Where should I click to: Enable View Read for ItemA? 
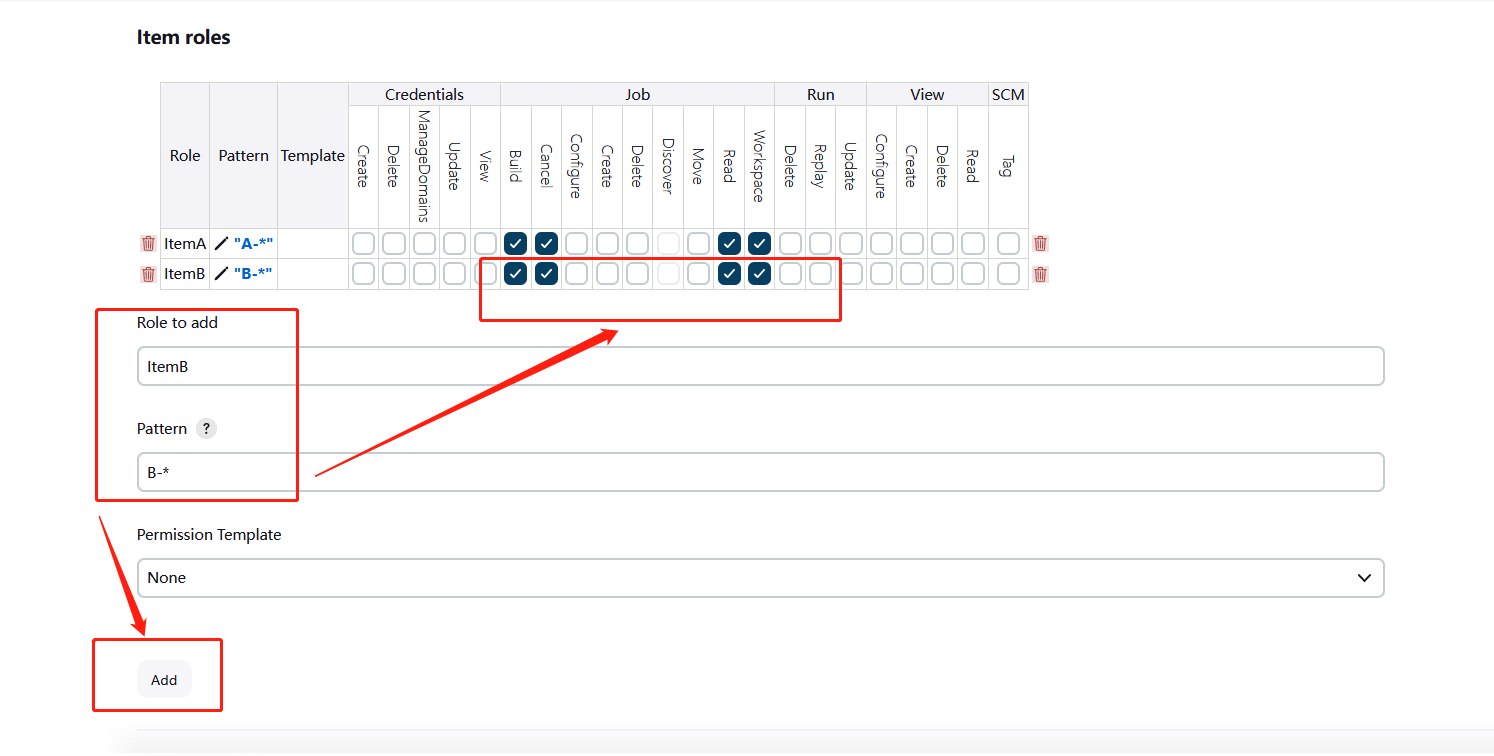click(973, 243)
